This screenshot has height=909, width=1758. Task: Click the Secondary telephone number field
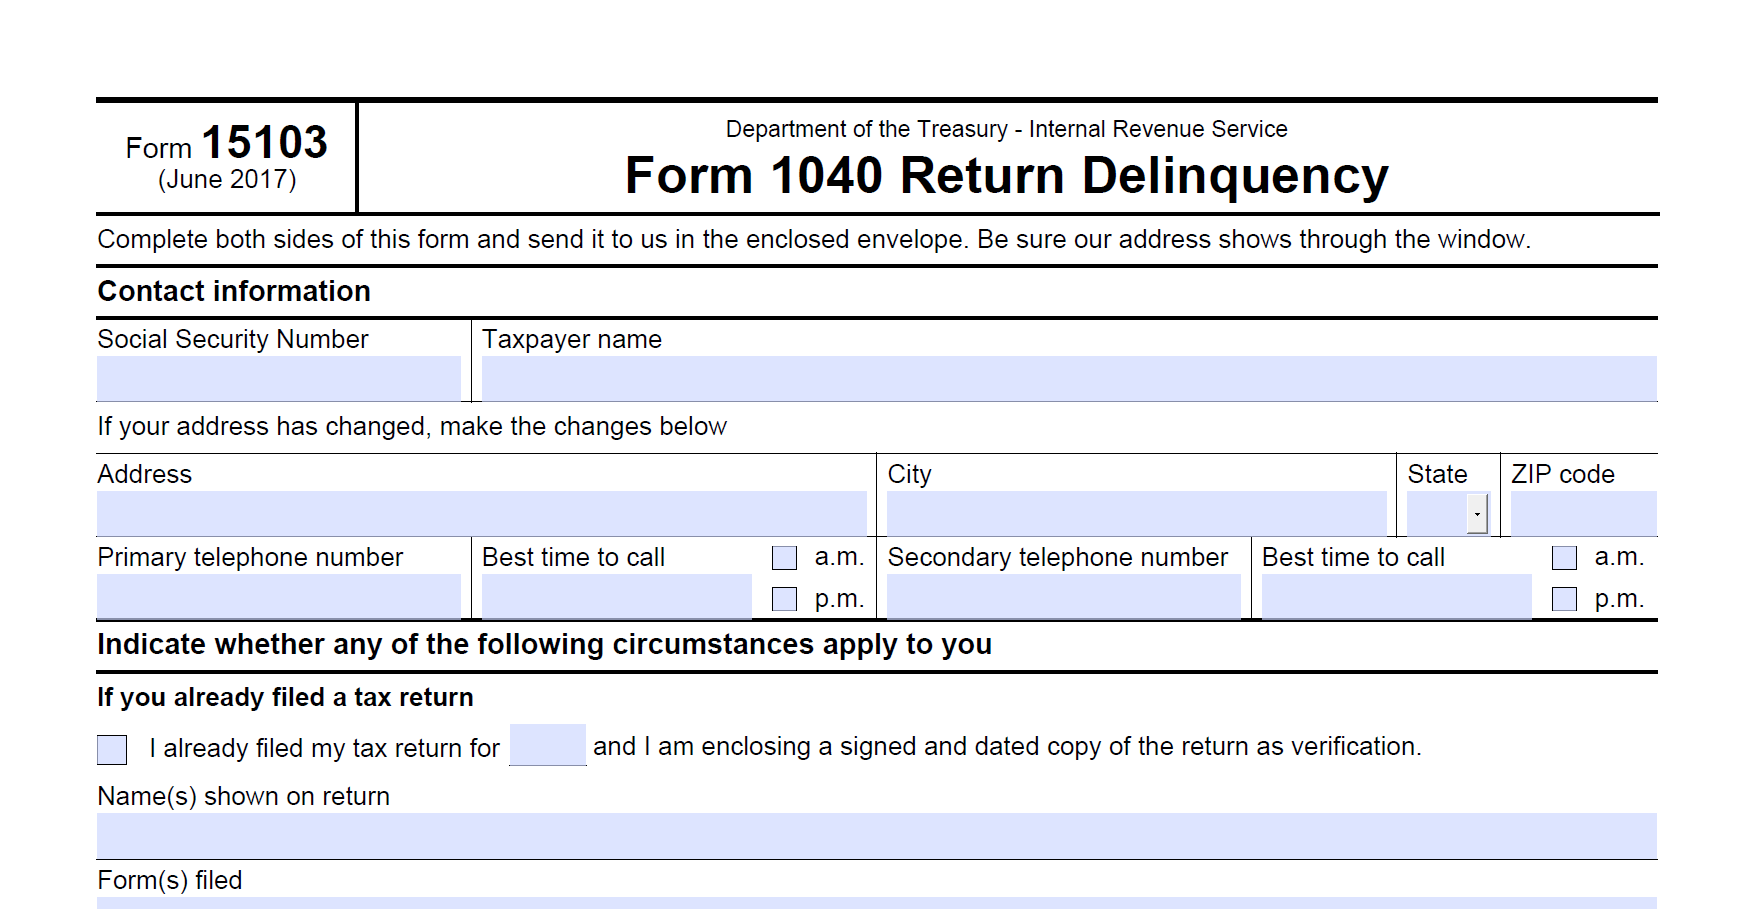[x=1063, y=596]
